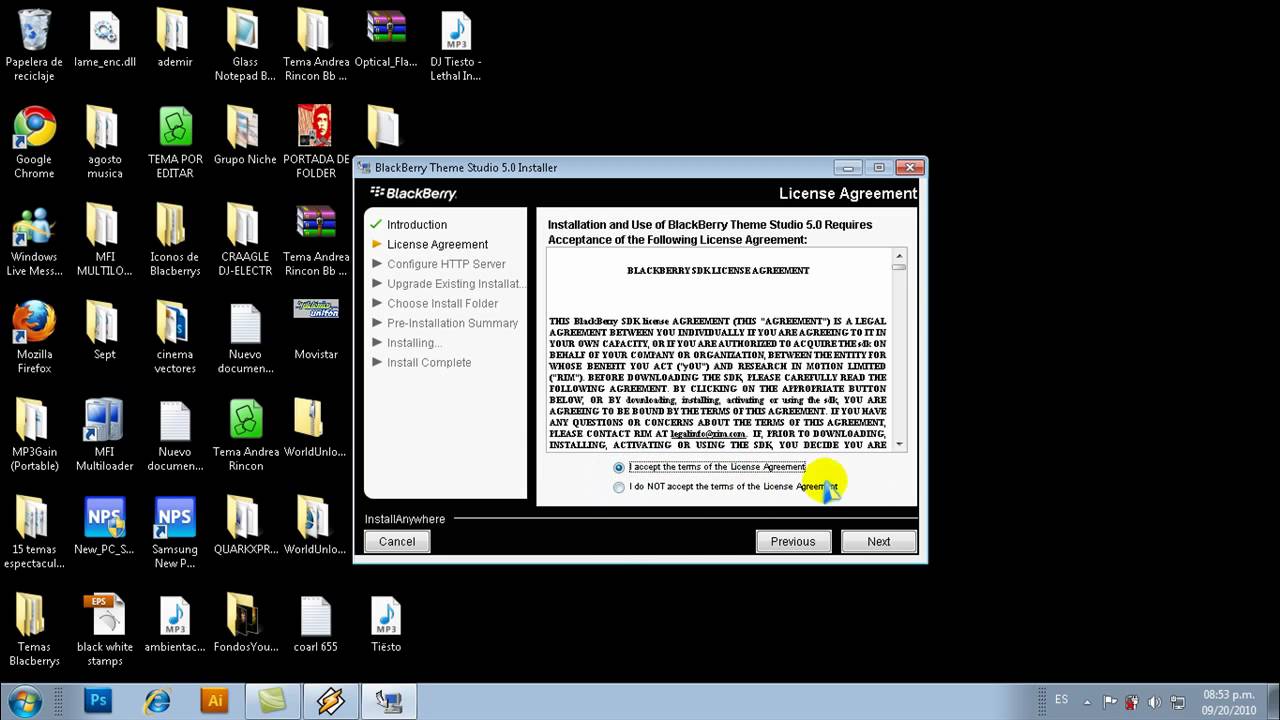Cancel the BlackBerry Theme Studio installation
Image resolution: width=1280 pixels, height=720 pixels.
(x=397, y=541)
